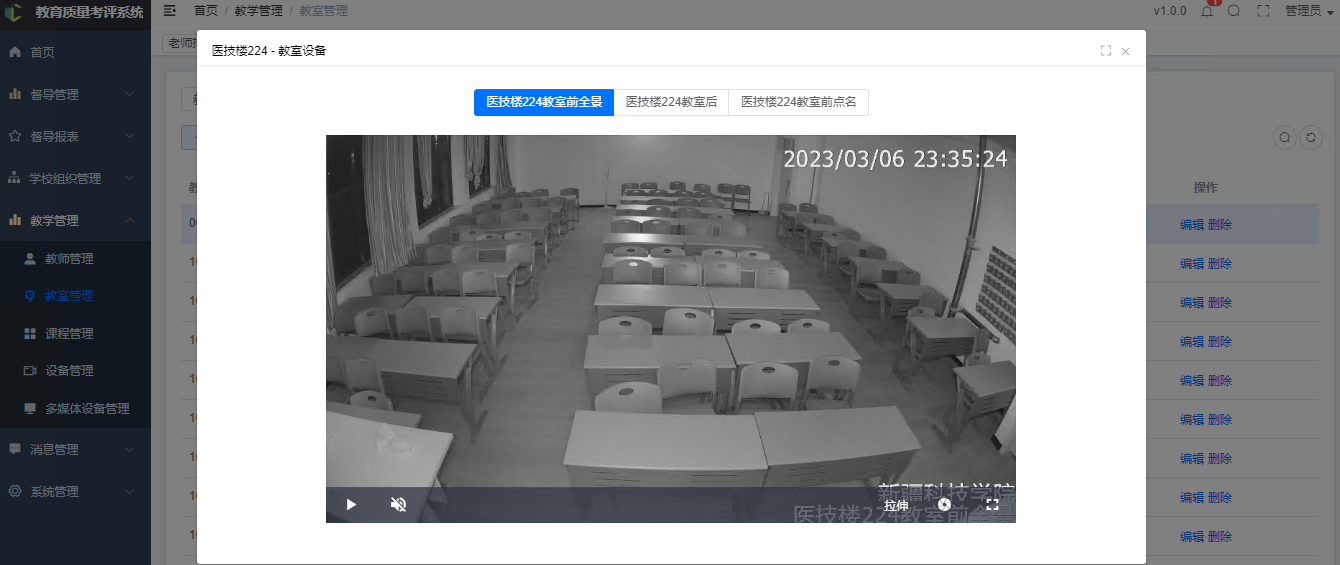Open the notification bell
Screen dimensions: 1340x565
[1207, 11]
